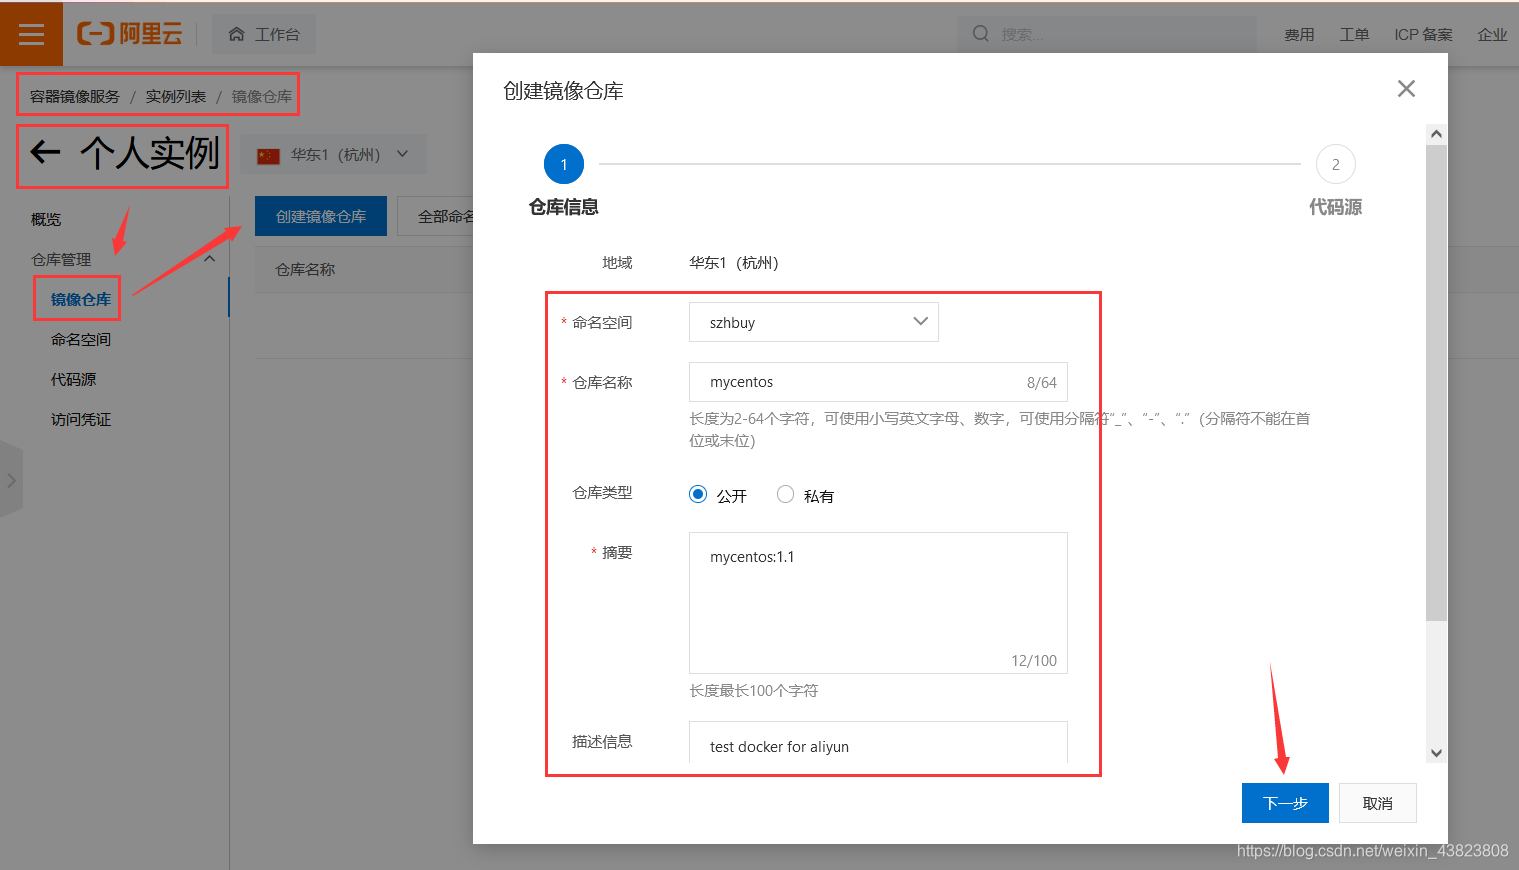Select the 私有 repository type

(785, 494)
